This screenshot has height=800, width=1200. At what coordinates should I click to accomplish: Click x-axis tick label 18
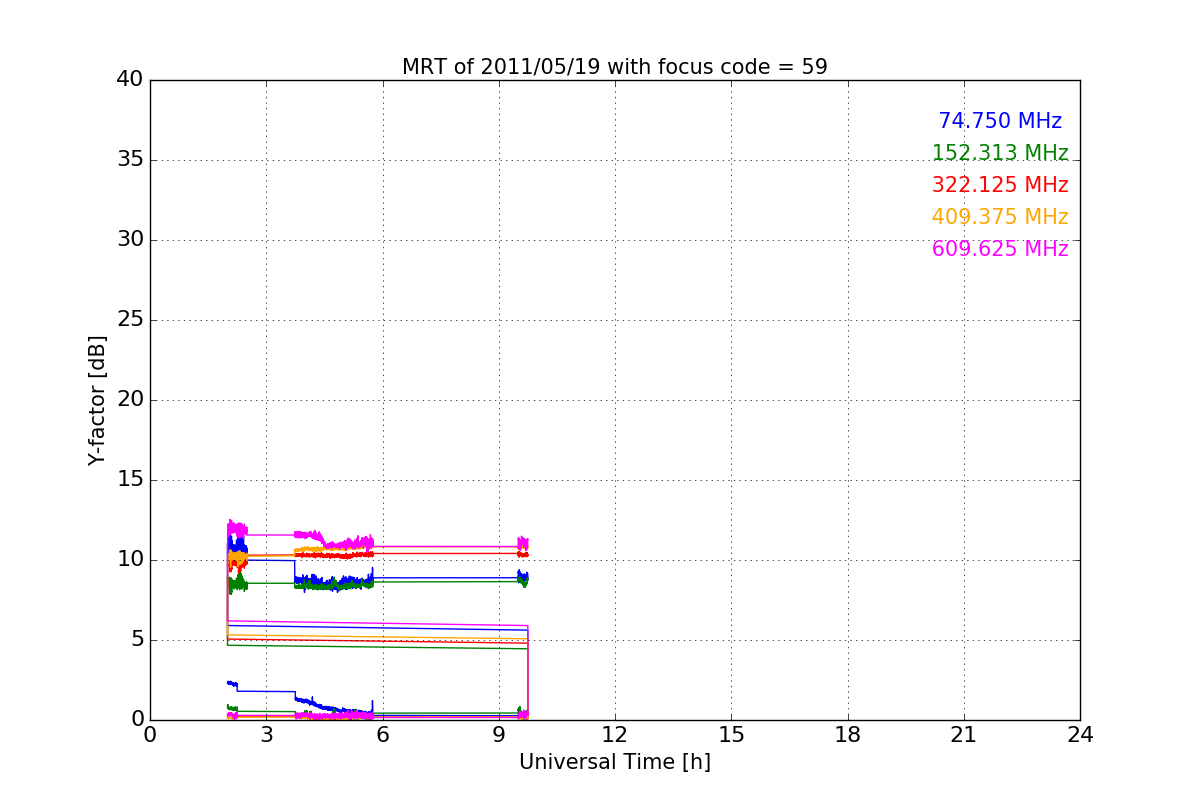[x=848, y=735]
